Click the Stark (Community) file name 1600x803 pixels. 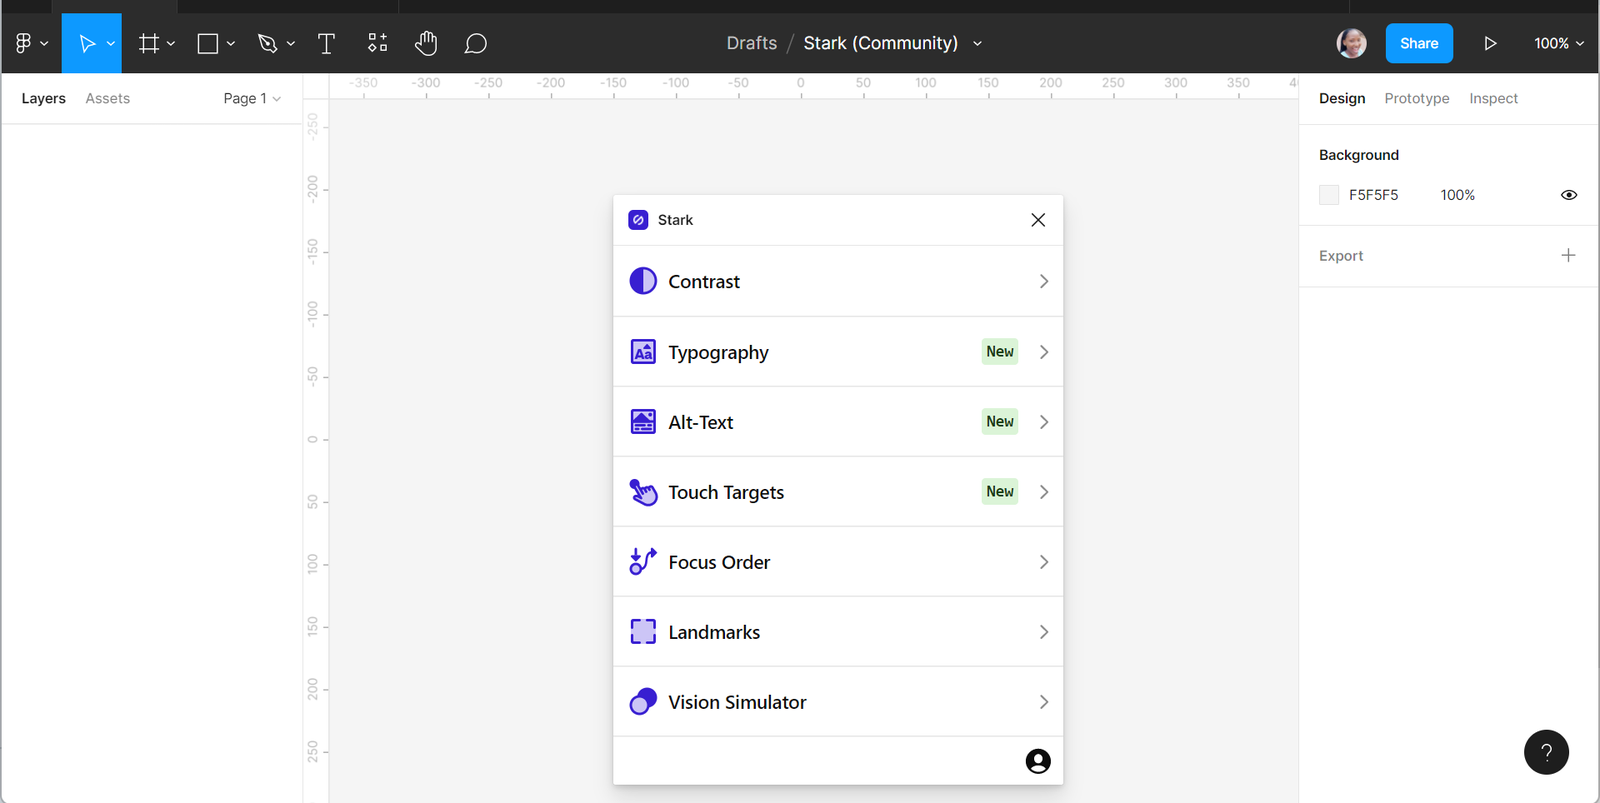[881, 43]
